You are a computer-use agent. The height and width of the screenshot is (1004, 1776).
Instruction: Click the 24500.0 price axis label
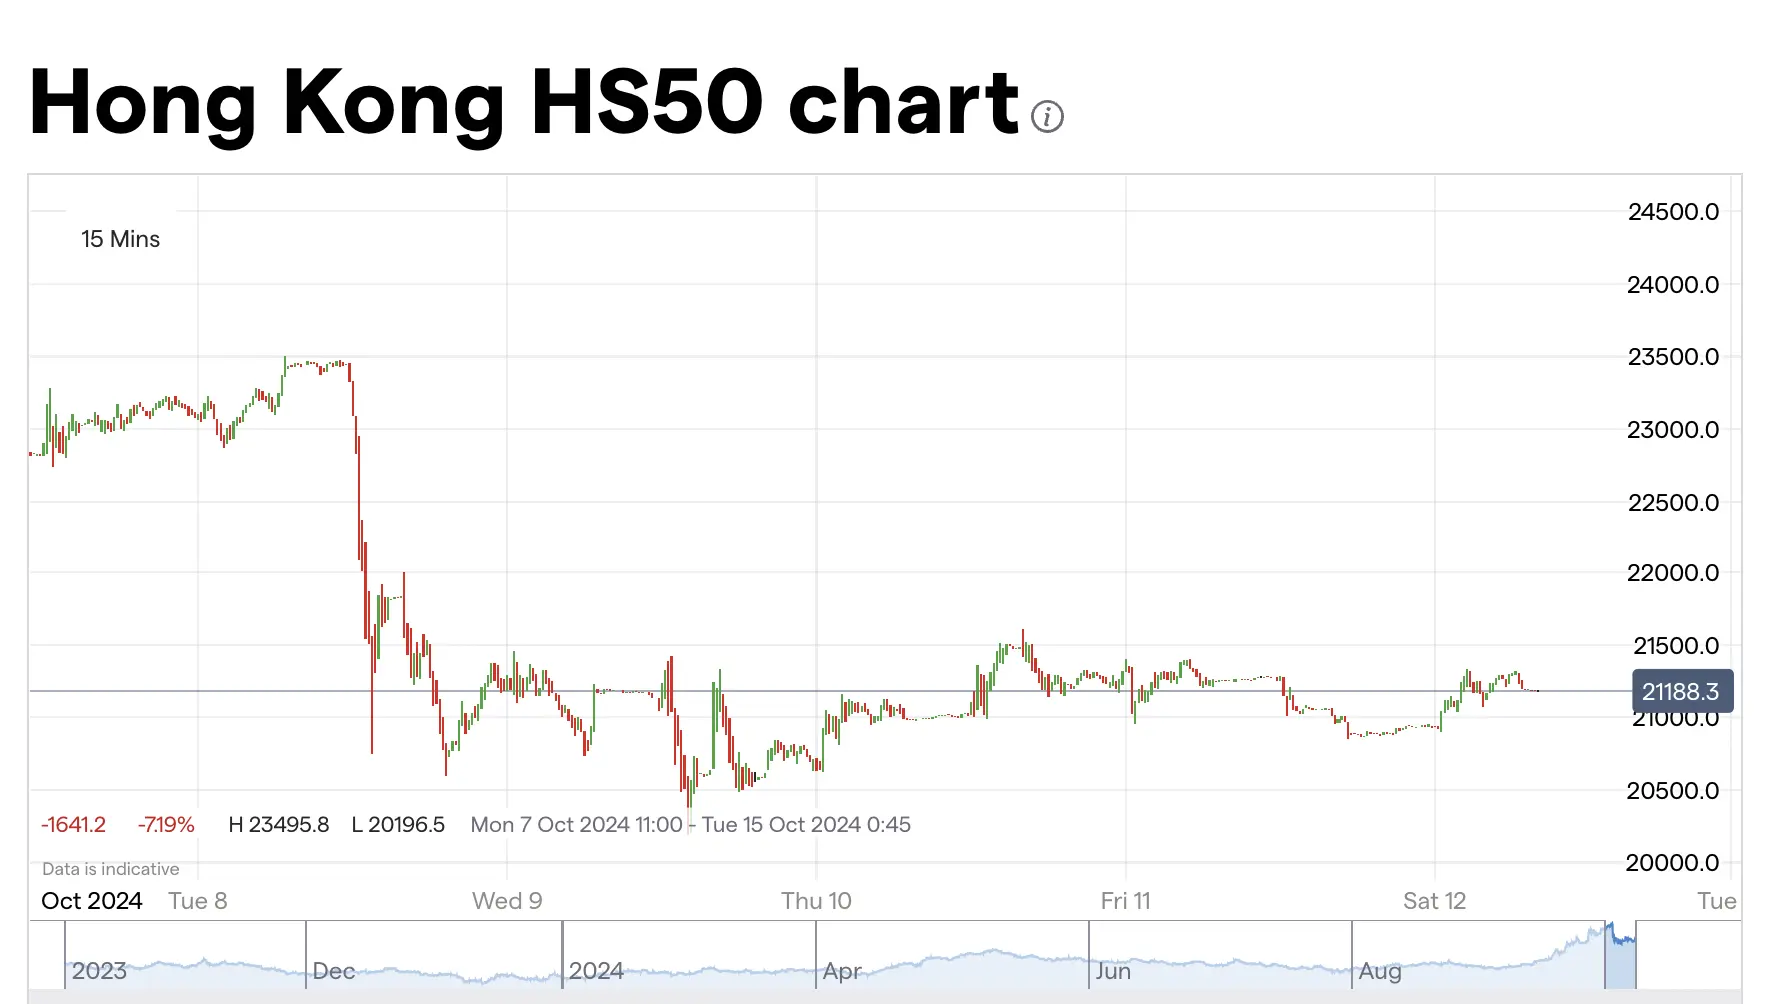[x=1674, y=212]
